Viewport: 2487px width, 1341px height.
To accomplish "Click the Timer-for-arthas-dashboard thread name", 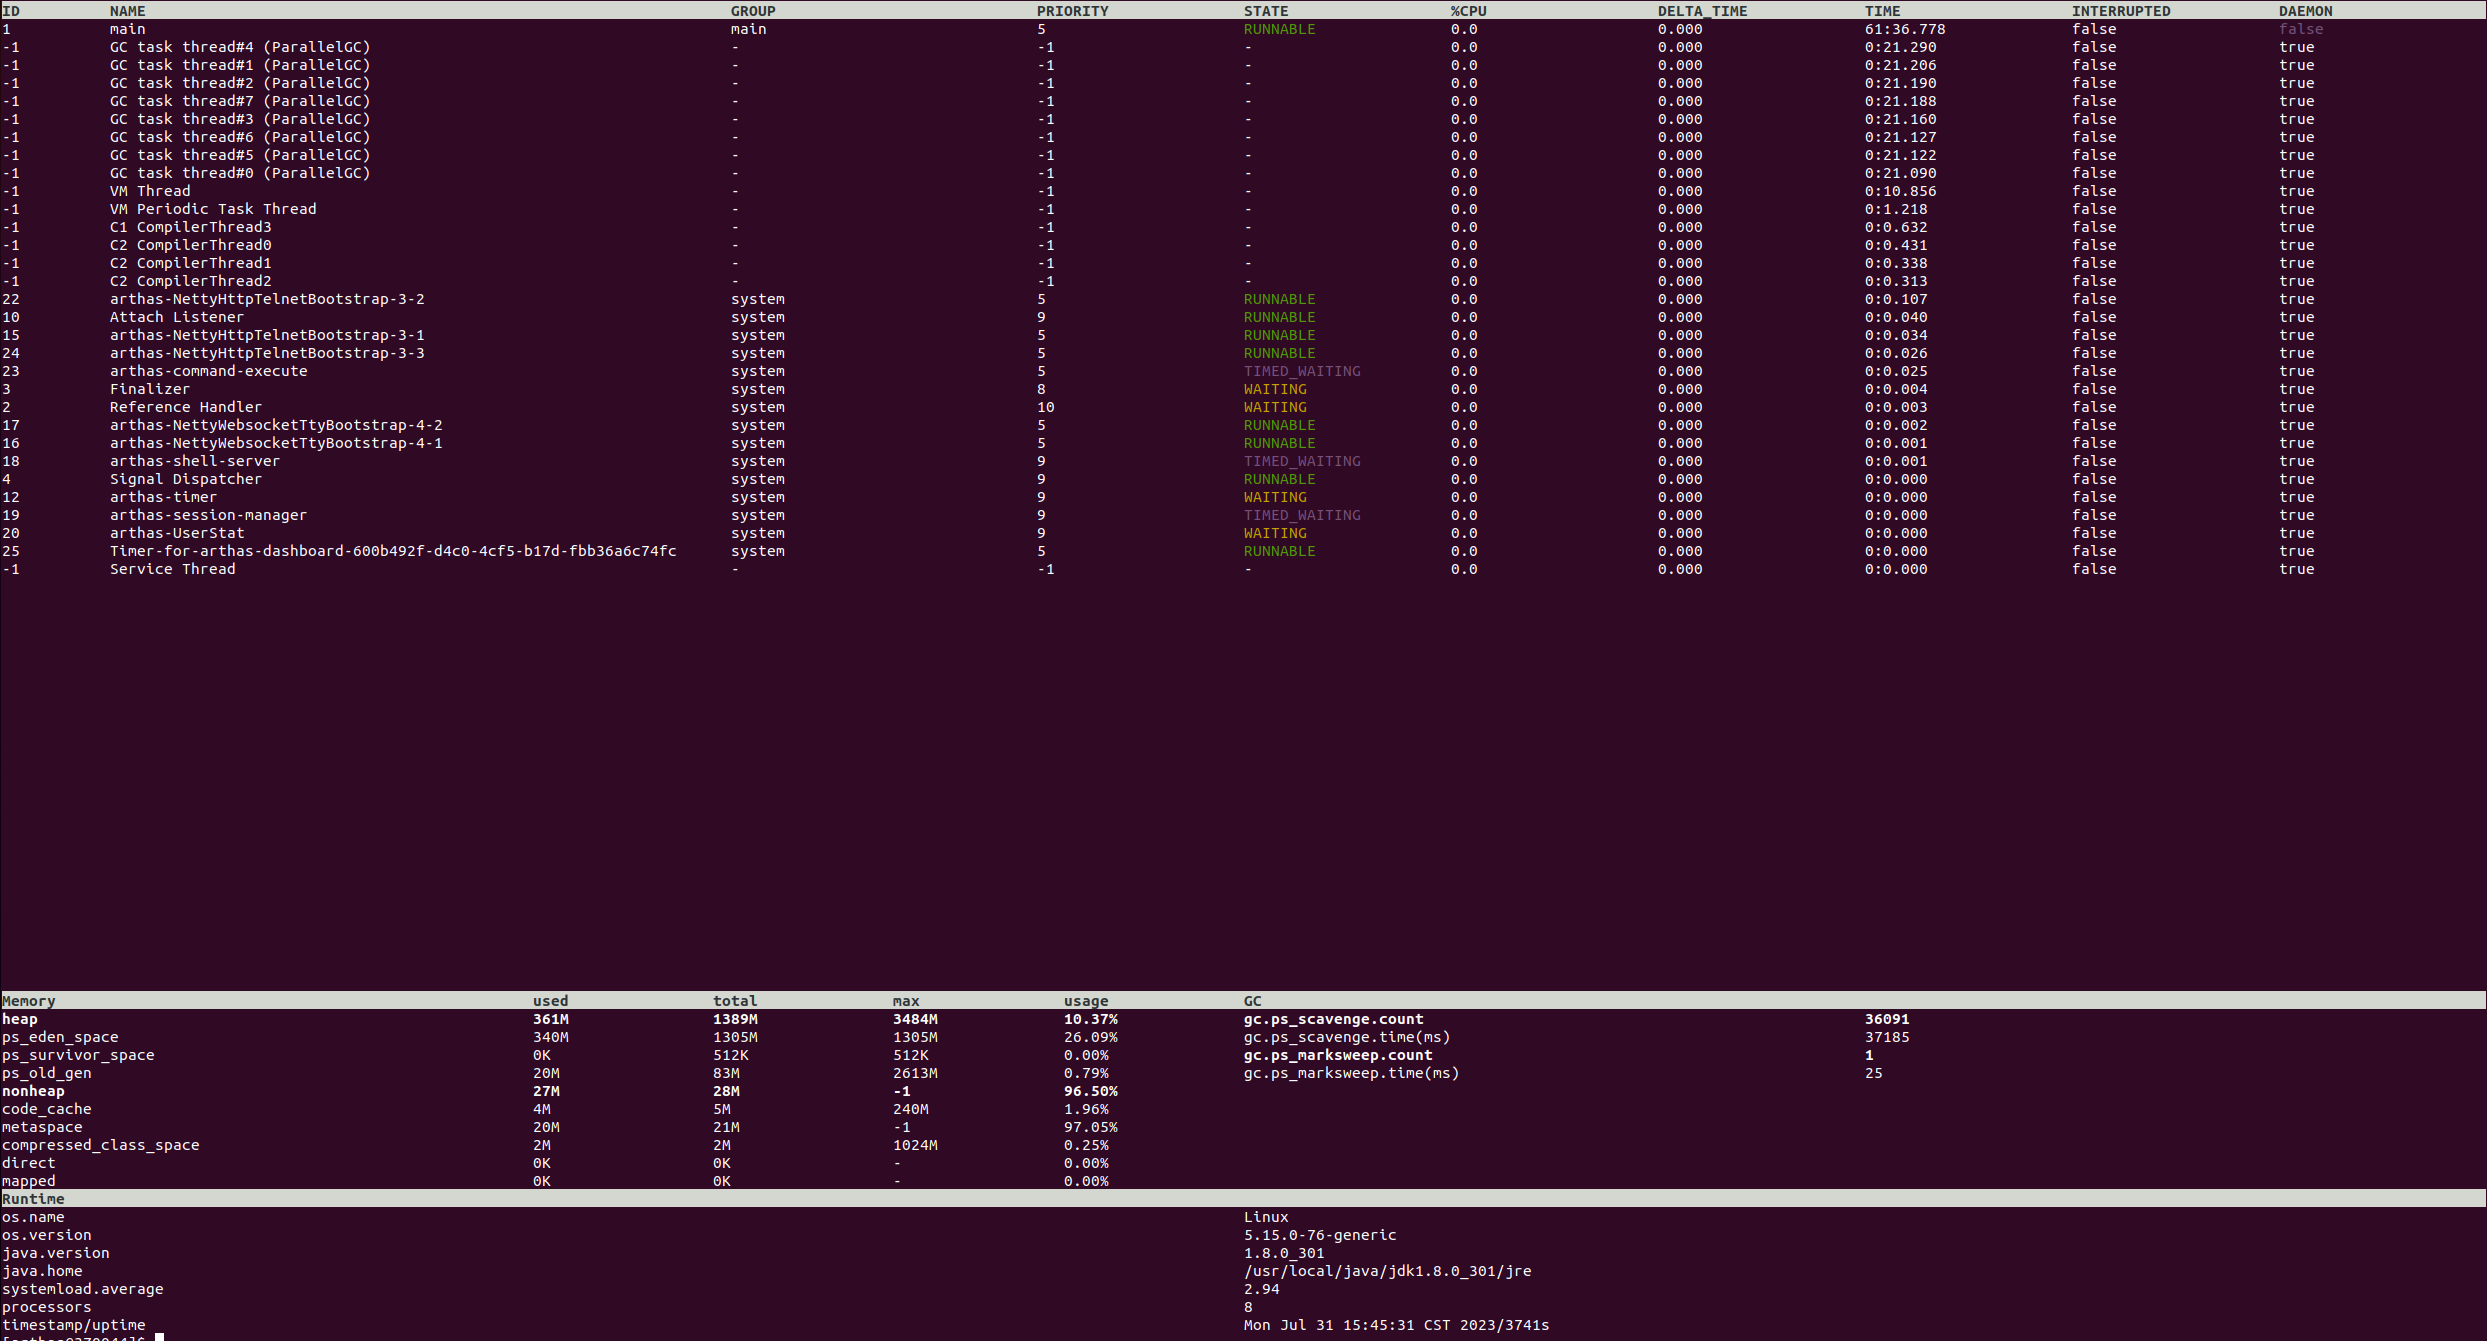I will click(392, 551).
